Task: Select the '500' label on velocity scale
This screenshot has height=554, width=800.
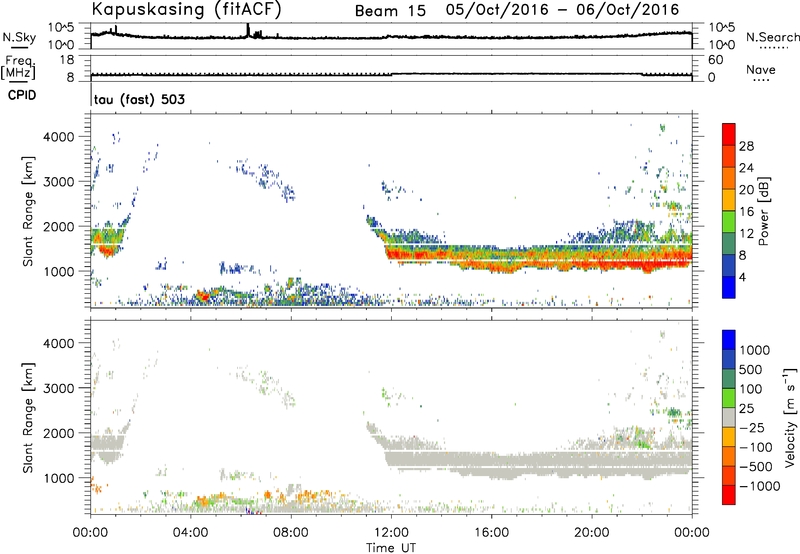Action: click(751, 369)
